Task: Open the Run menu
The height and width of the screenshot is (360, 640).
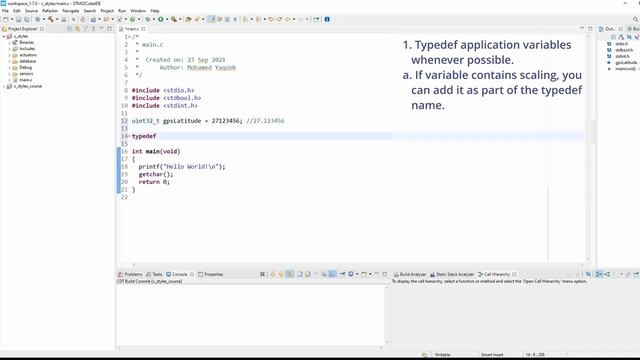Action: [122, 11]
